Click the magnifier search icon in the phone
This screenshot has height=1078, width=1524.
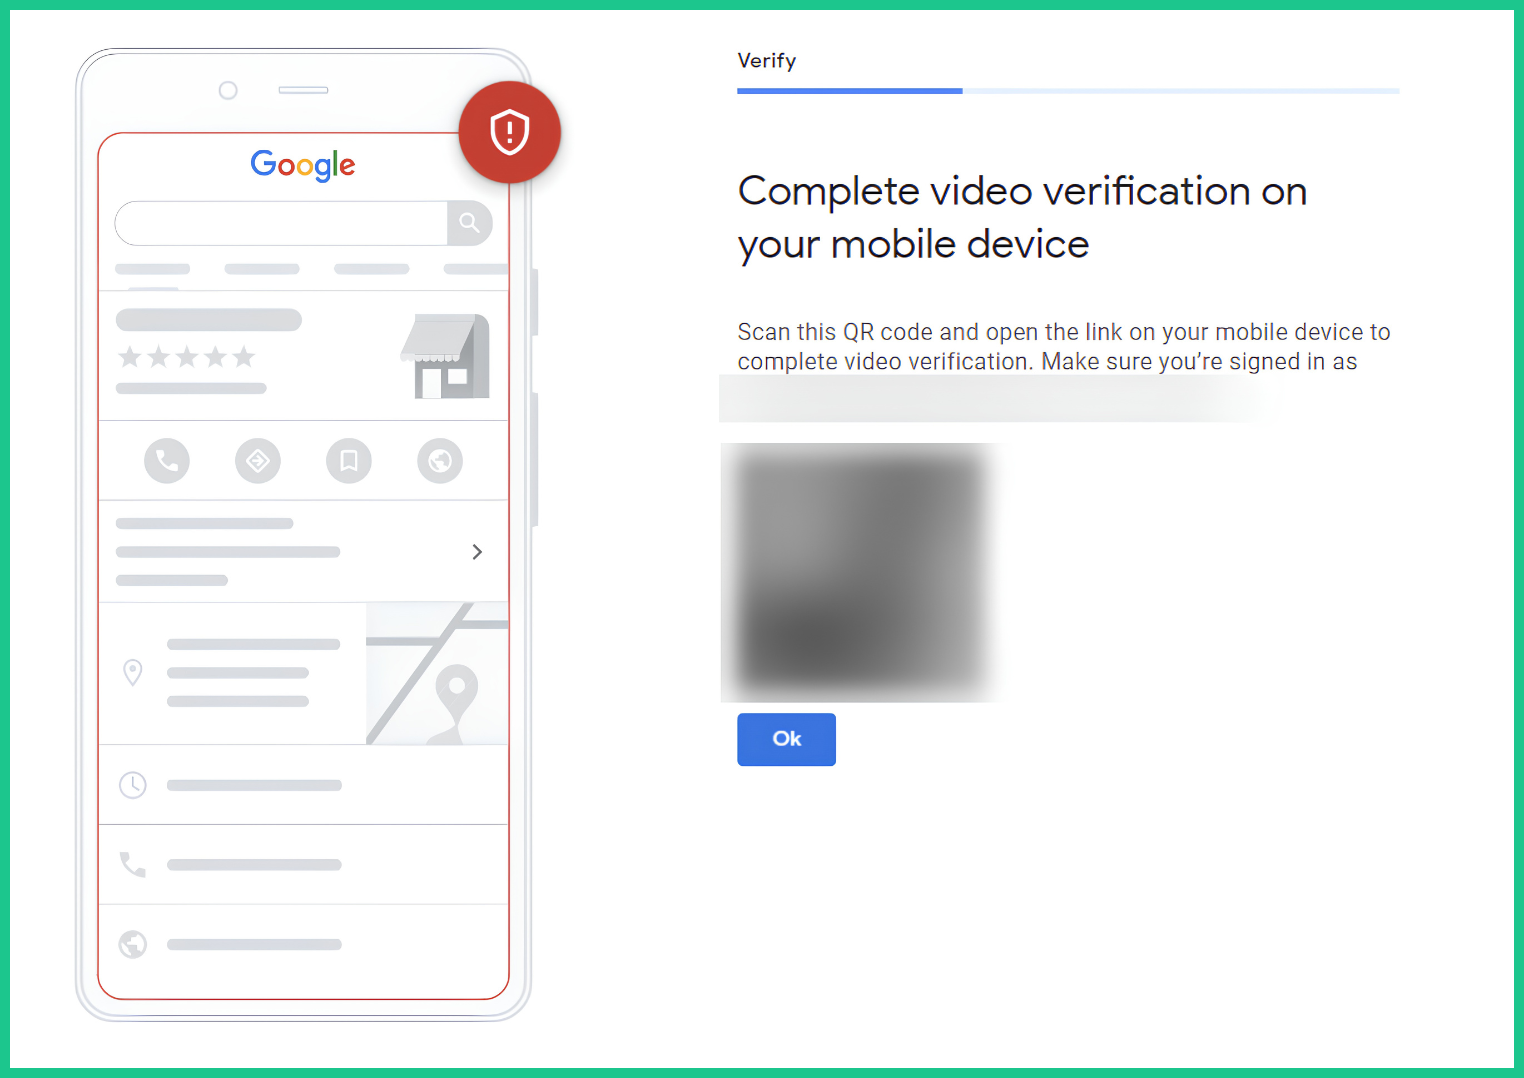coord(469,223)
